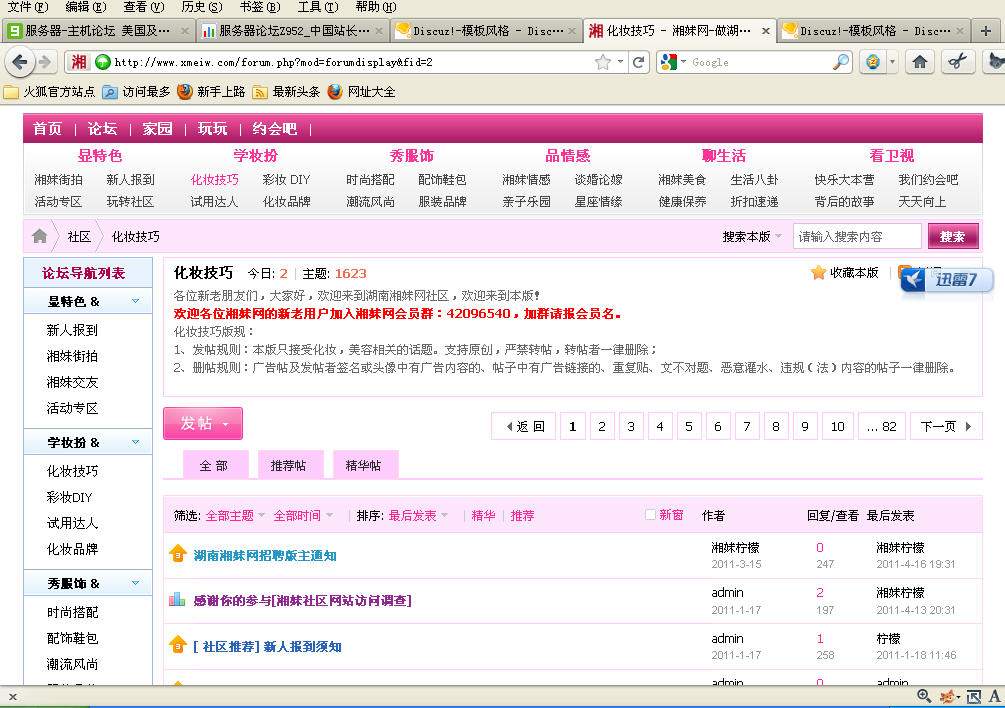The image size is (1005, 708).
Task: Select the 精华帖 tab
Action: point(363,465)
